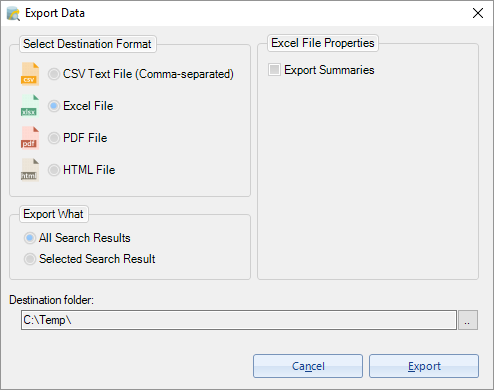The width and height of the screenshot is (494, 390).
Task: Enable the Export Summaries checkbox
Action: coord(274,70)
